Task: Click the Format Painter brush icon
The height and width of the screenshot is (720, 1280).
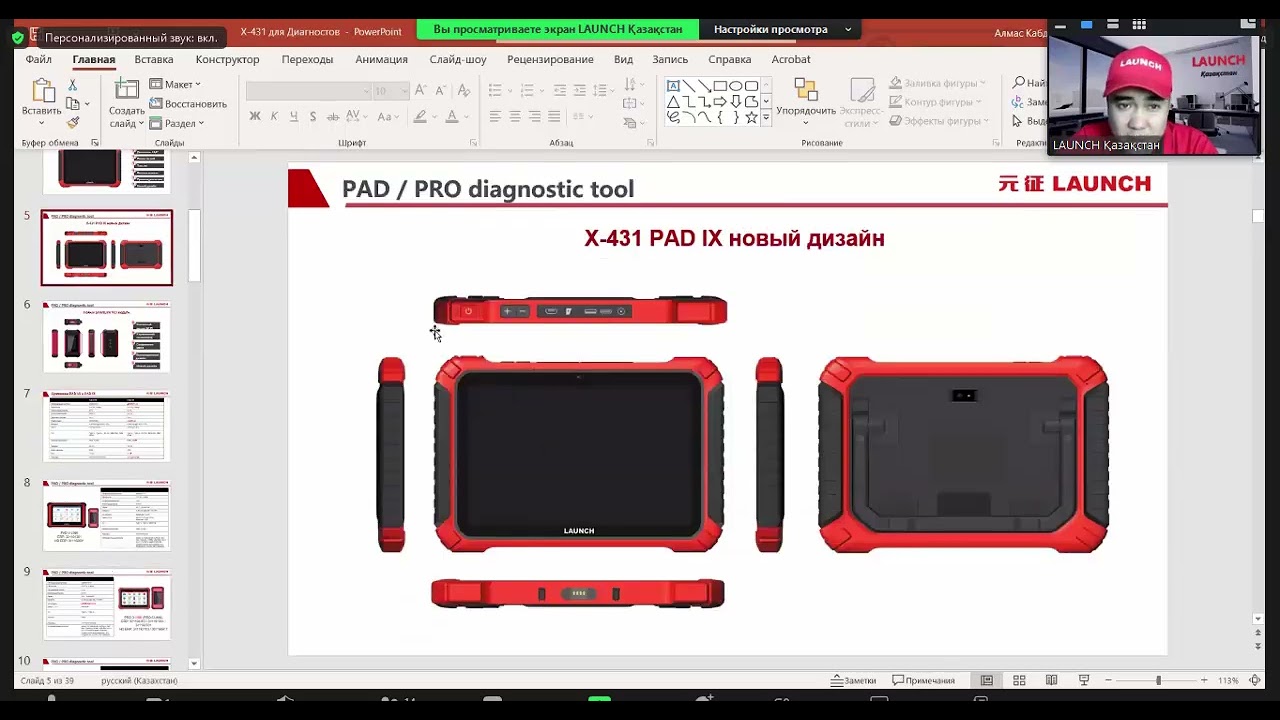Action: click(x=72, y=122)
